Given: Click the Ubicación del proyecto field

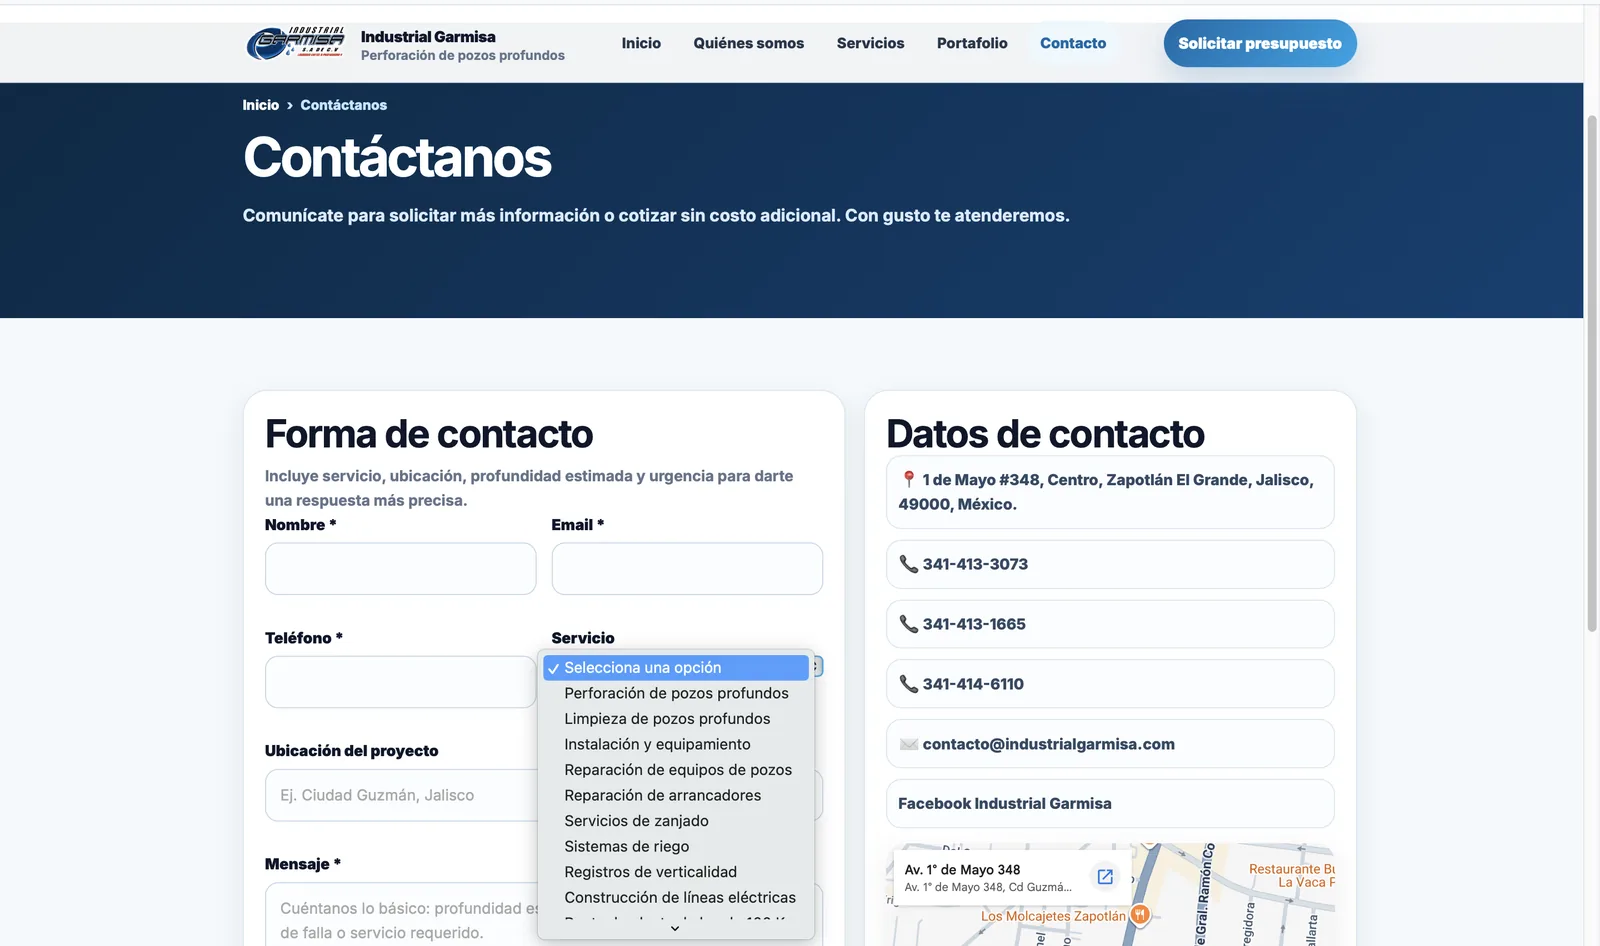Looking at the screenshot, I should [401, 795].
